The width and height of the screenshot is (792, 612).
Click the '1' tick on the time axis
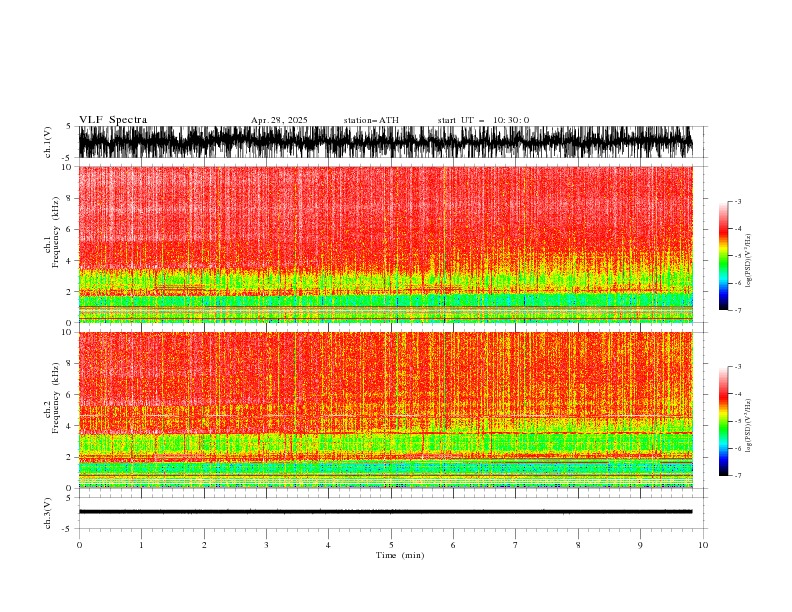[141, 545]
